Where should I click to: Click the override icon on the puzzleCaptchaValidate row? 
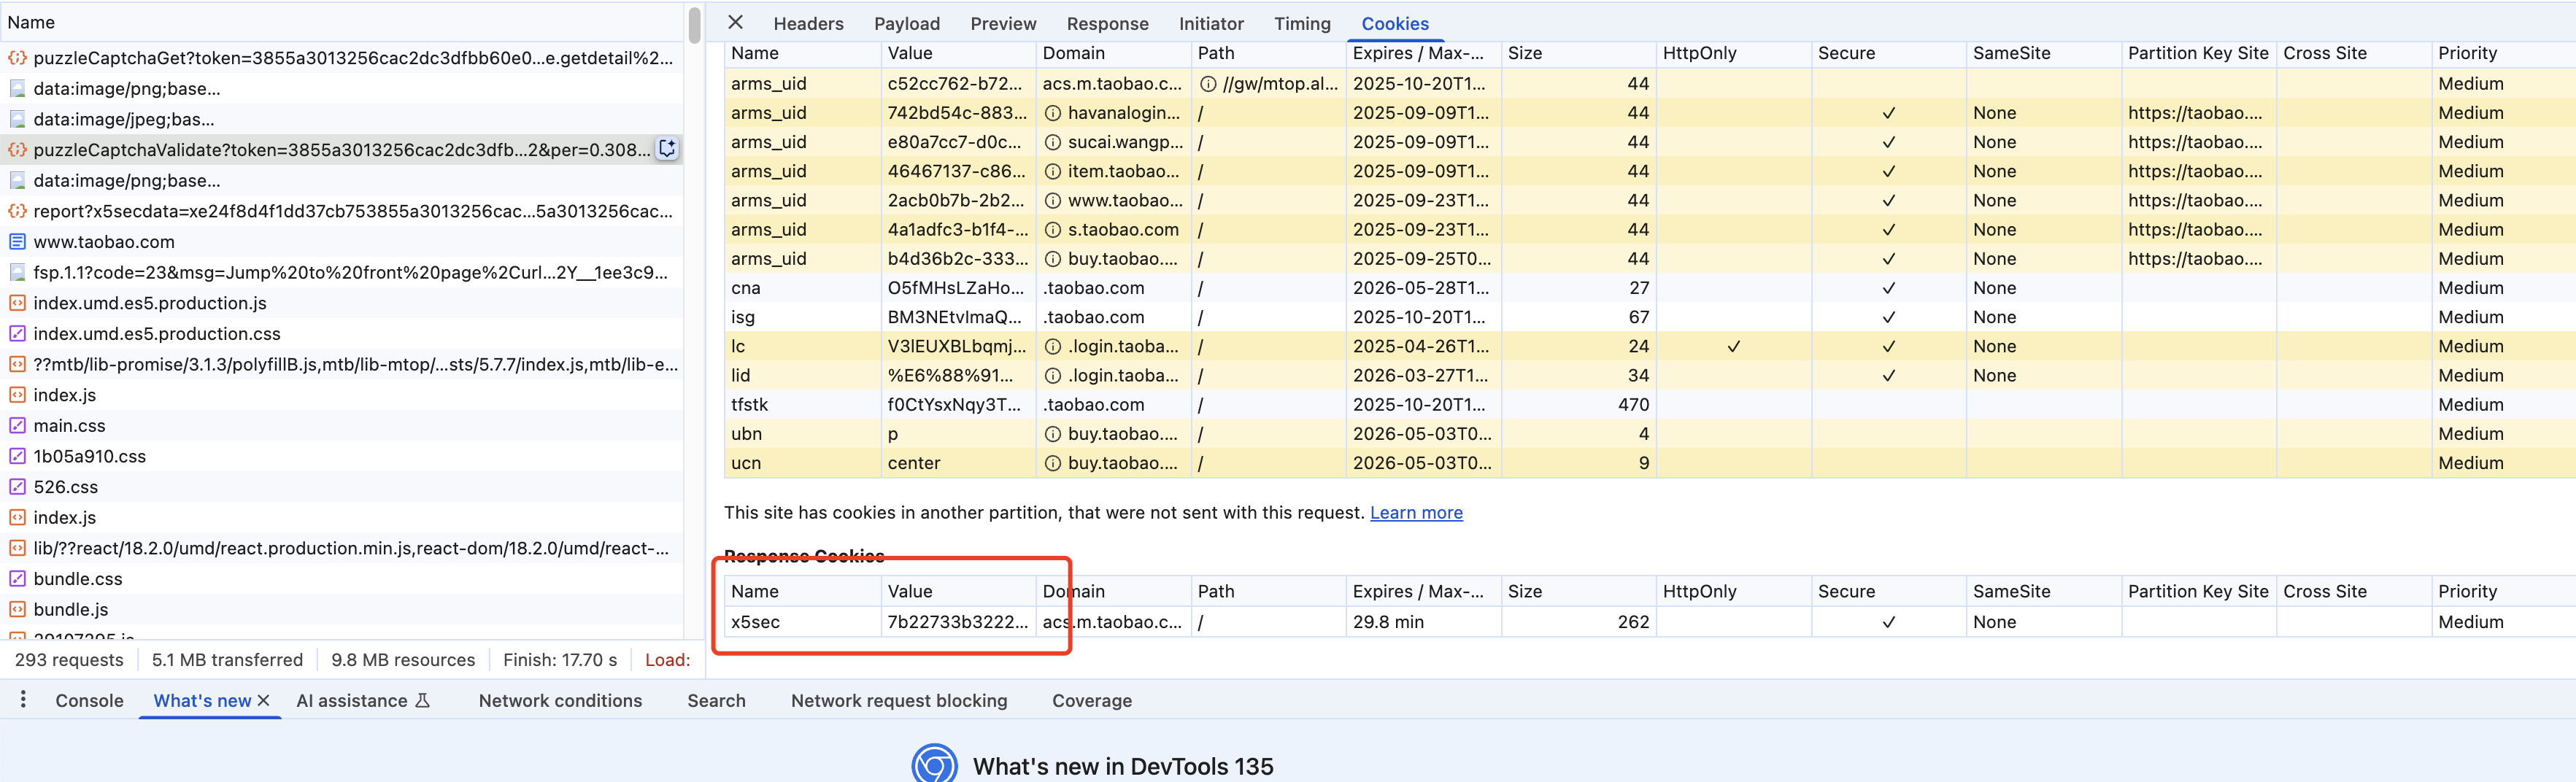click(667, 149)
